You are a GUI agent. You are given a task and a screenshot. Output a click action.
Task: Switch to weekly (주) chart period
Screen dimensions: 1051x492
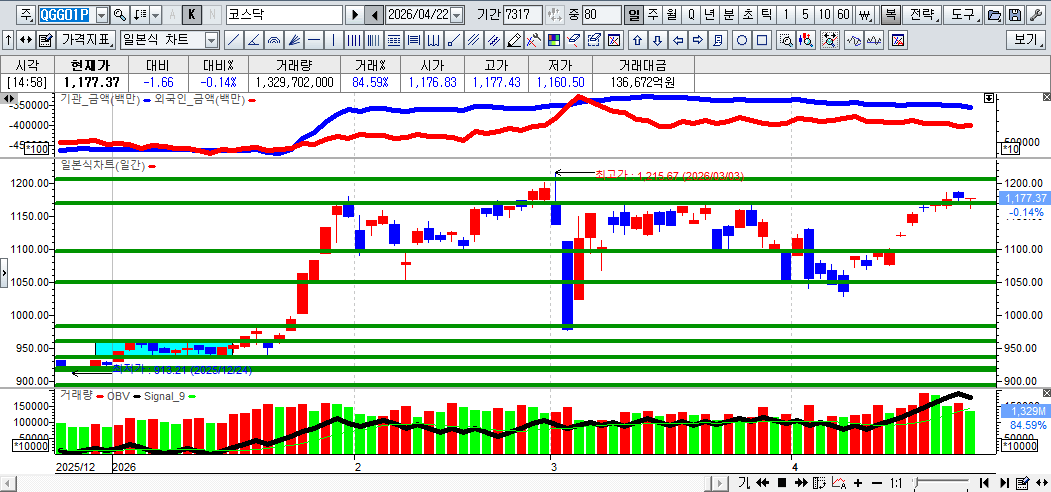tap(653, 15)
